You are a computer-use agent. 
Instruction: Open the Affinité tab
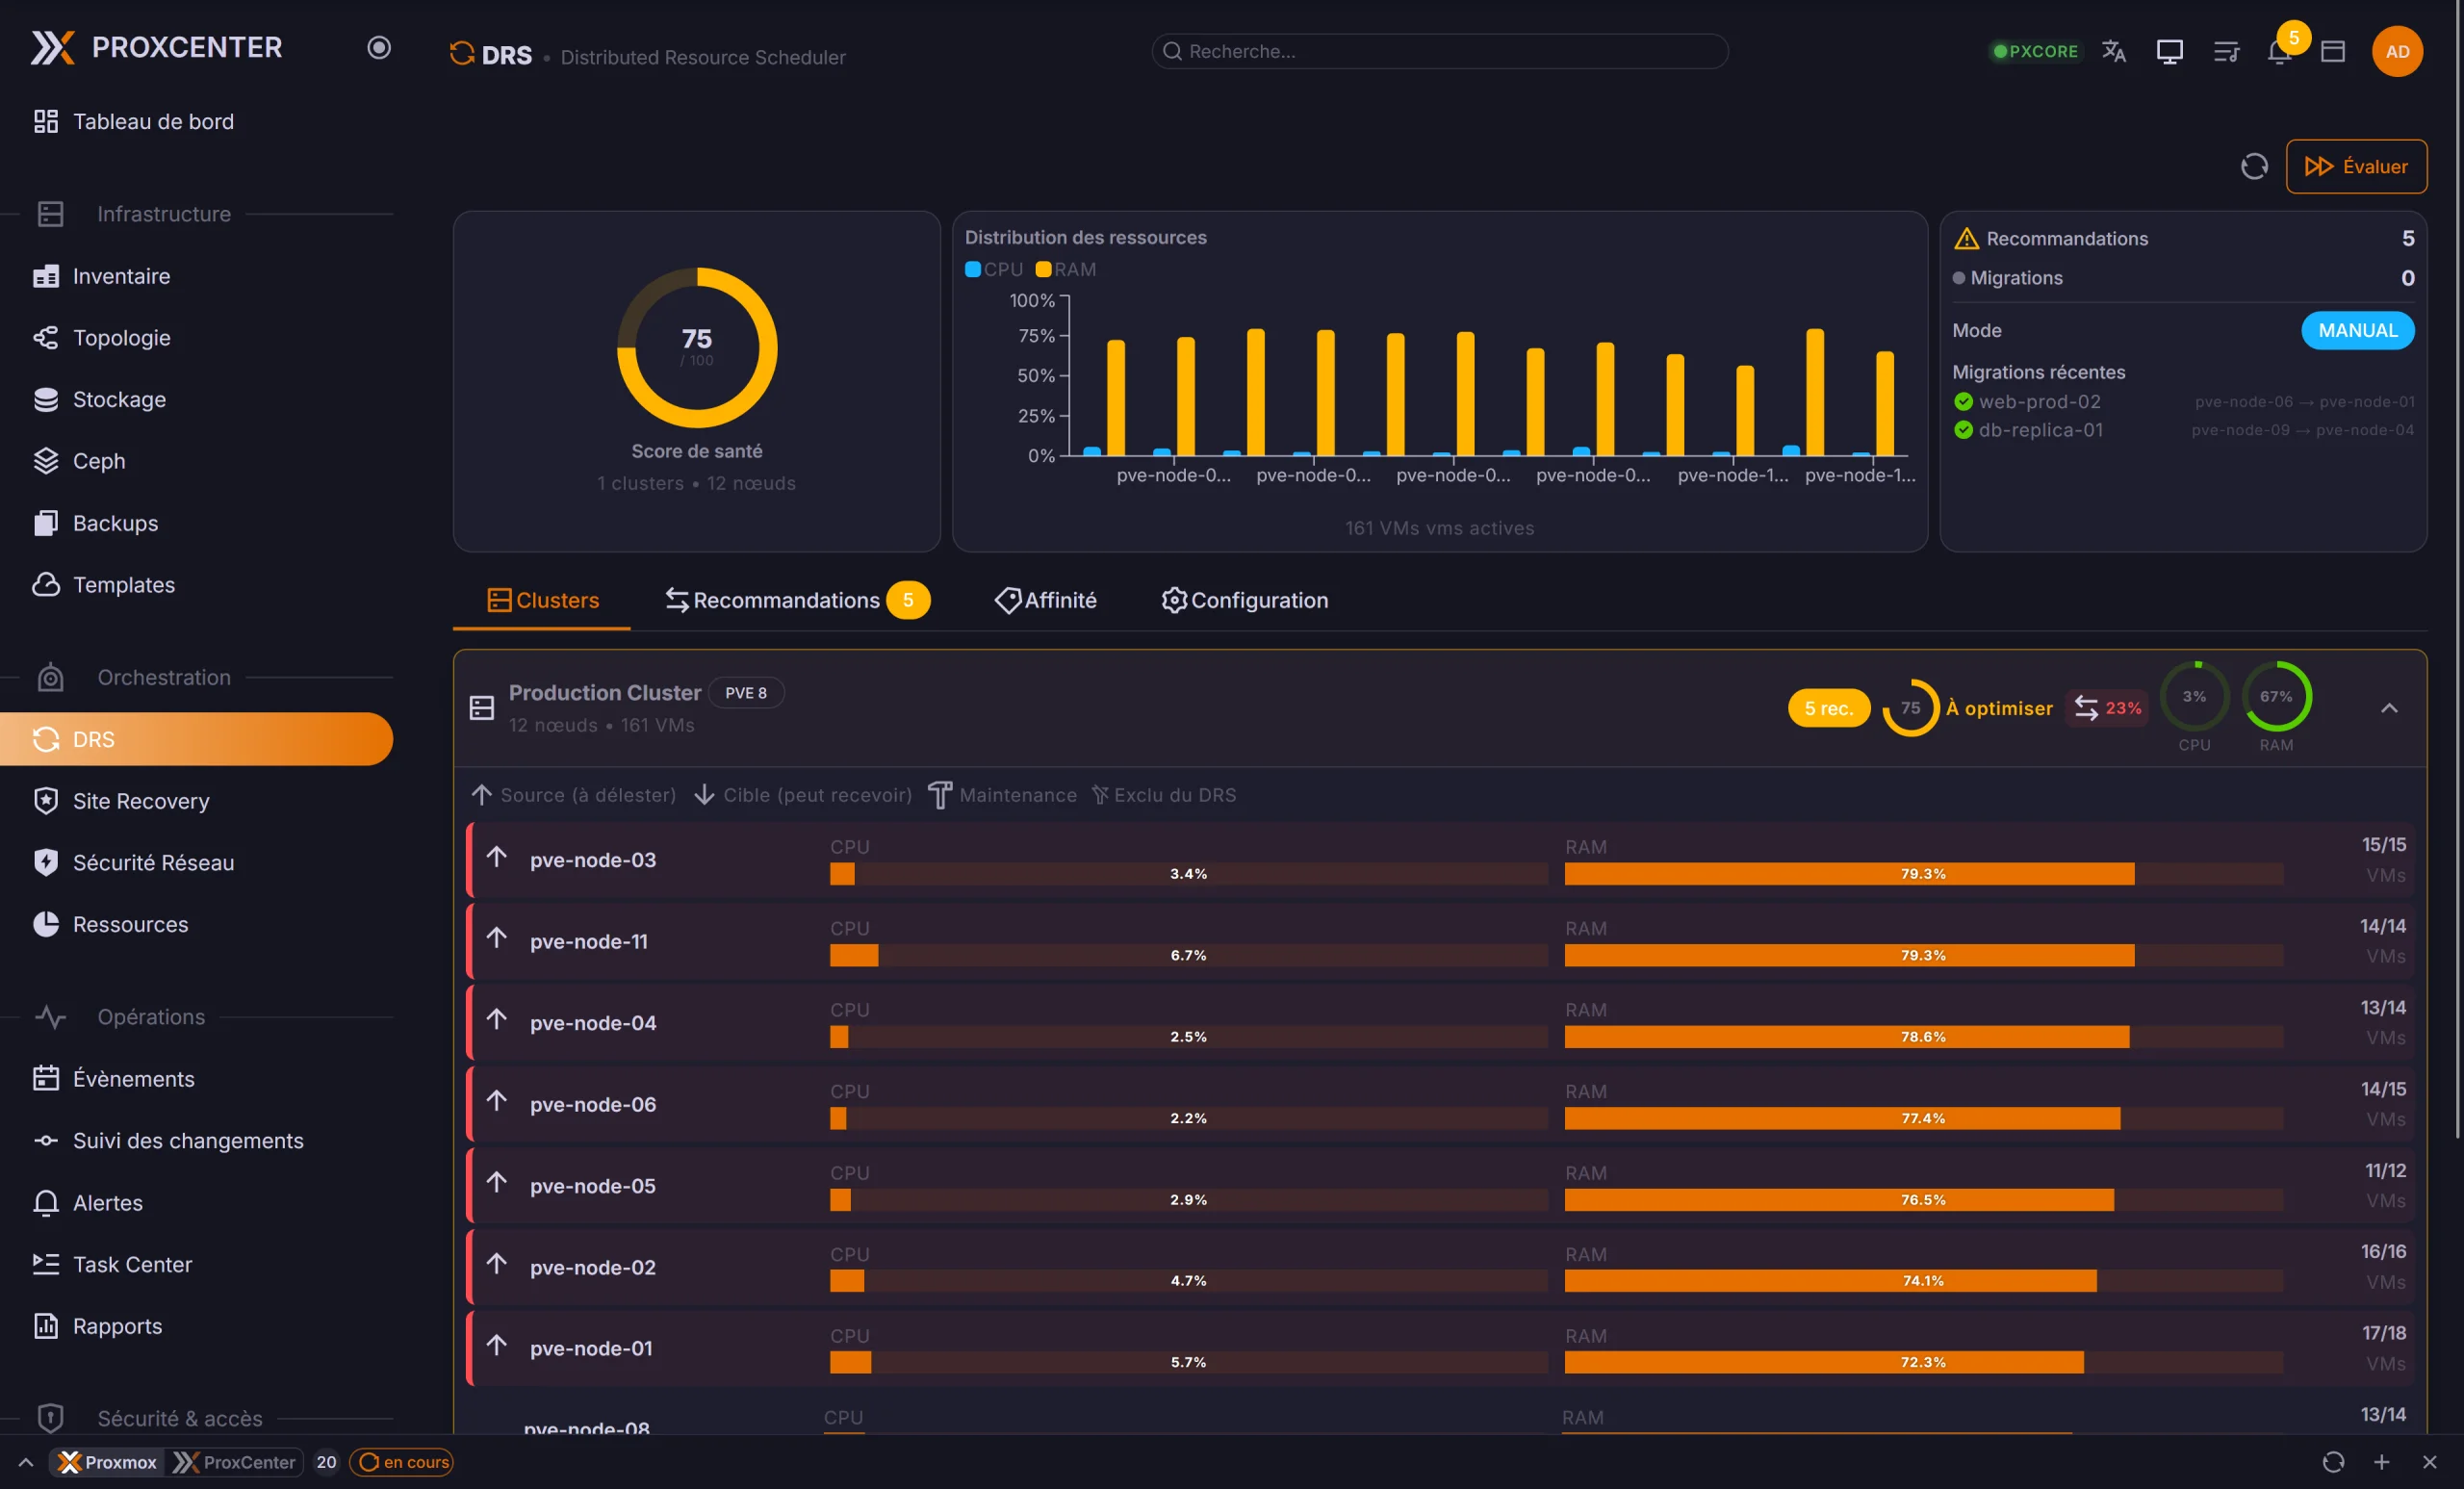point(1046,600)
